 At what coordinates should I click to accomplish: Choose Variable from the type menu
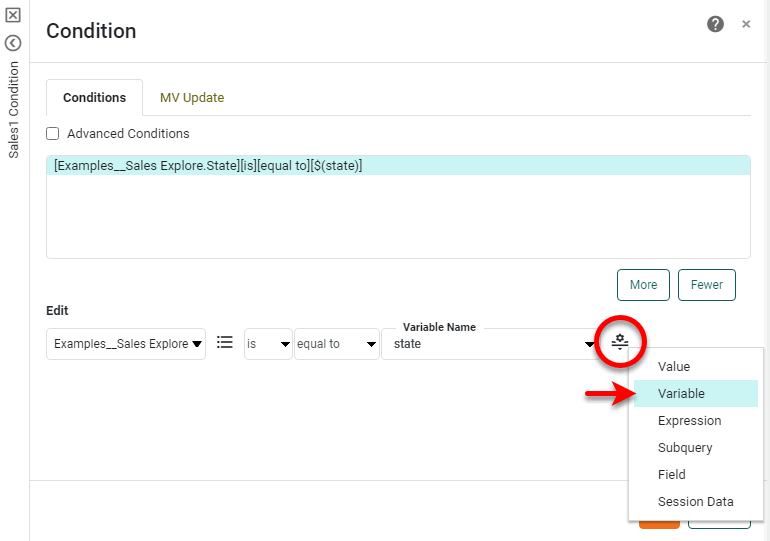[x=681, y=394]
